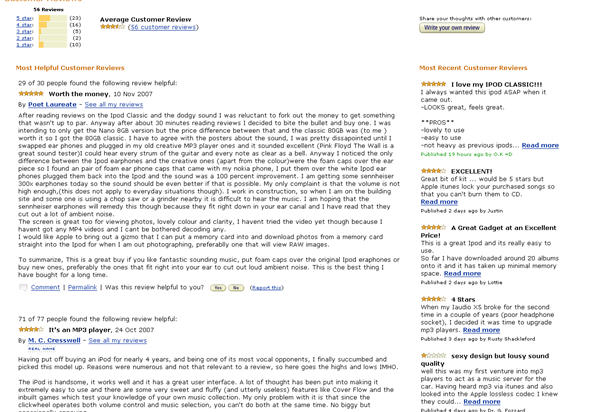Click the comment speech bubble icon
The height and width of the screenshot is (412, 600).
(x=23, y=286)
